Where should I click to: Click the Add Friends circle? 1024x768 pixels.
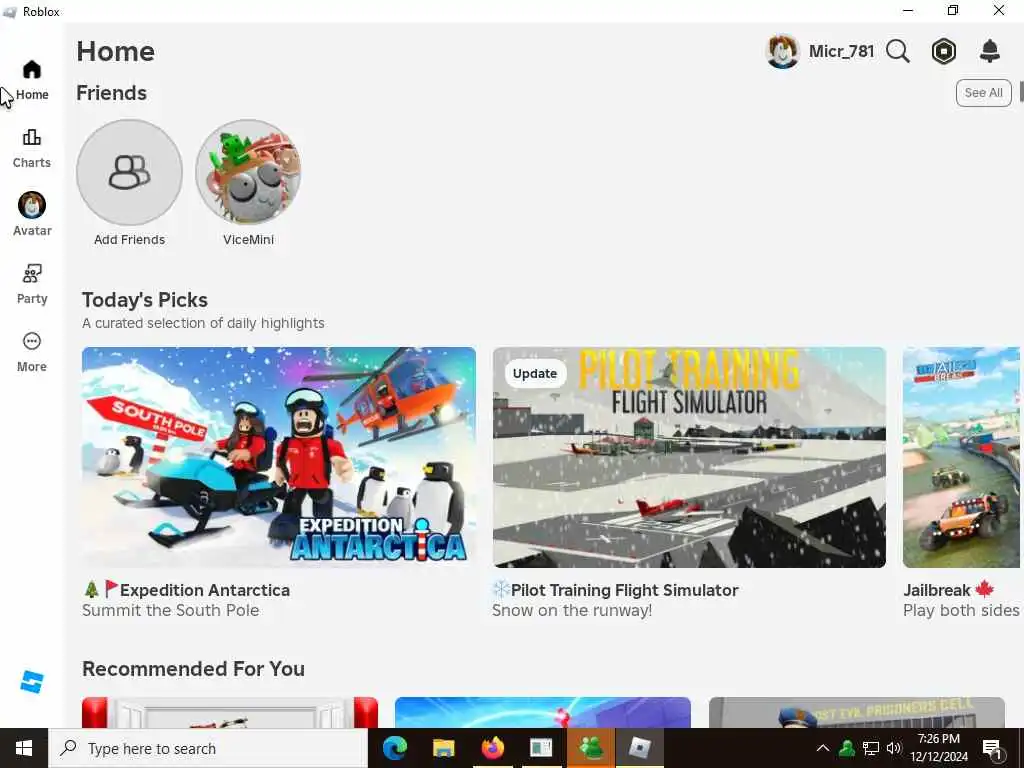(x=129, y=172)
